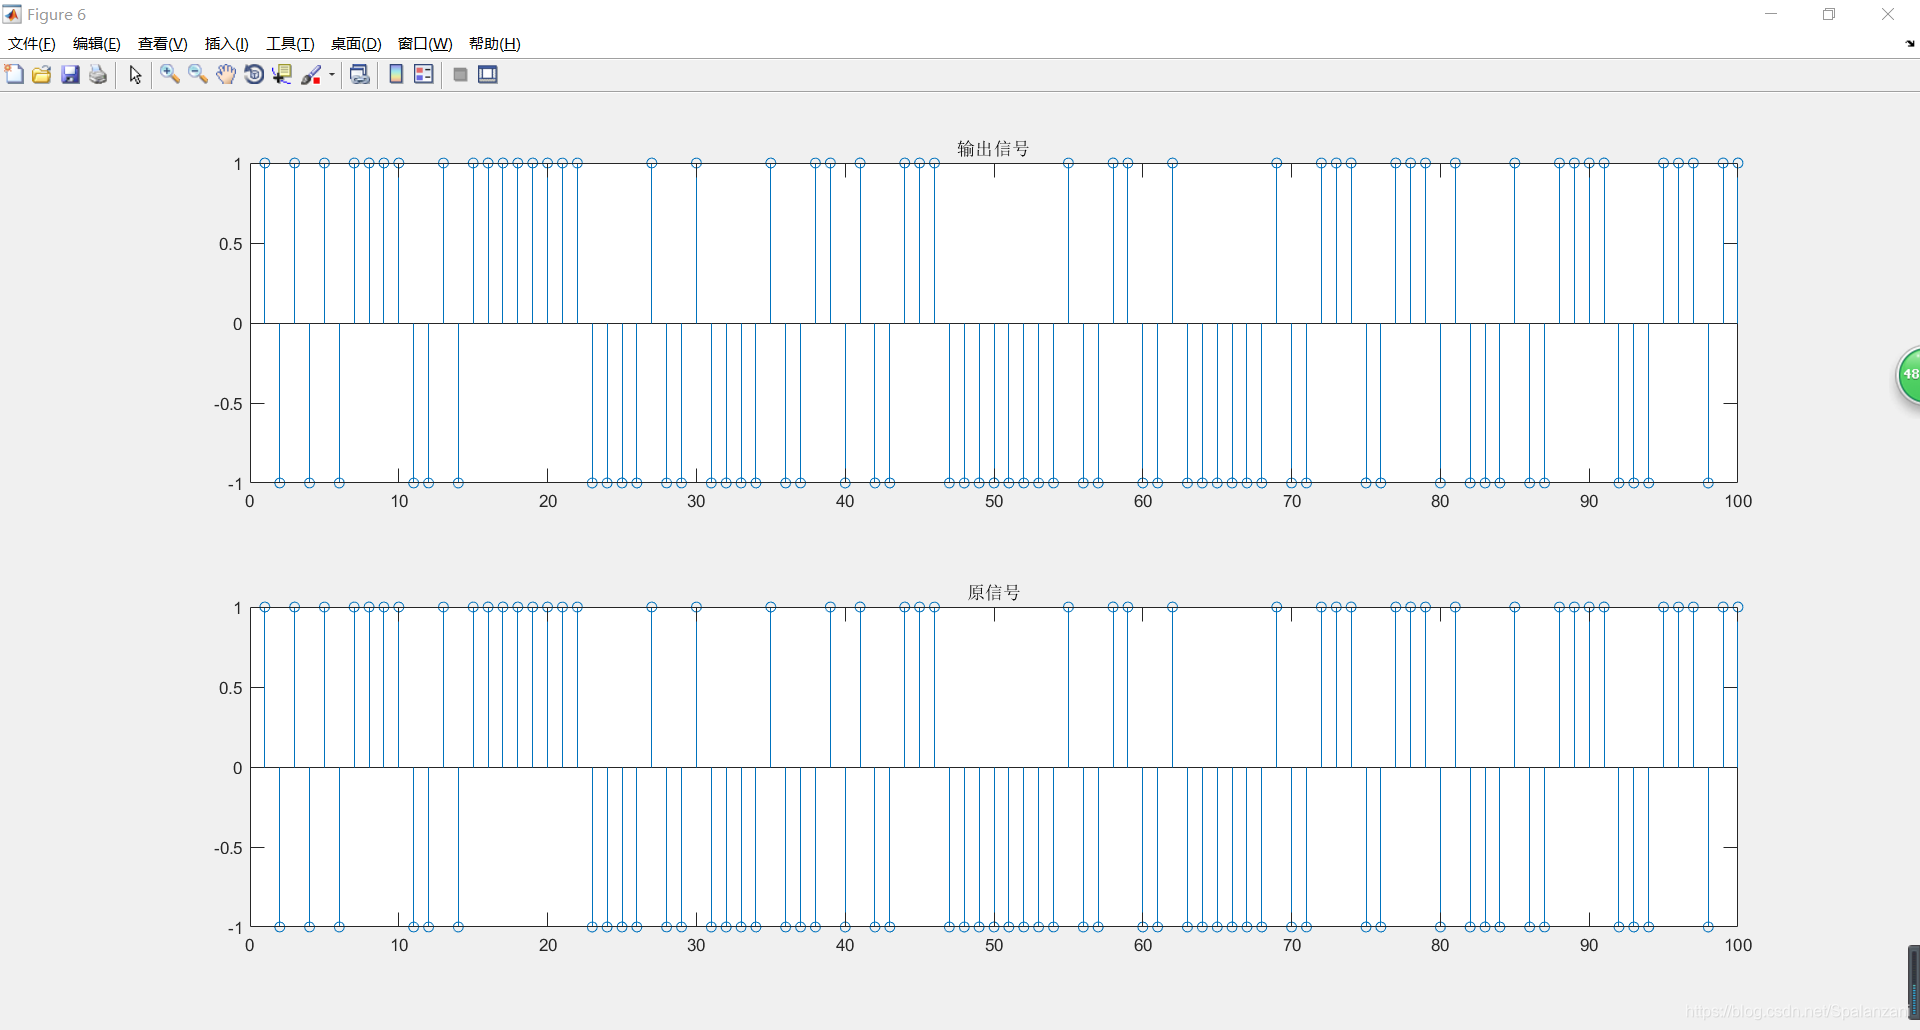Open the 工具(T) menu
Viewport: 1920px width, 1030px height.
pos(290,44)
